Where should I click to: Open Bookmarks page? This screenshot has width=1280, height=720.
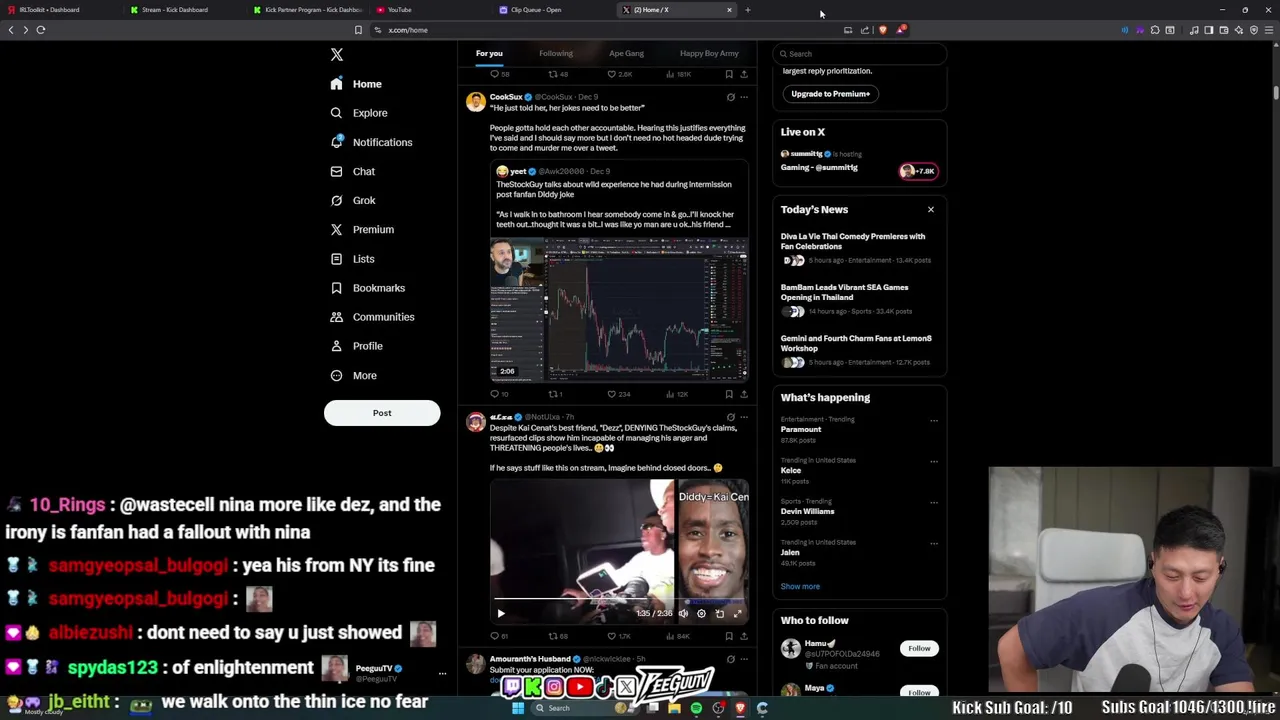coord(367,288)
